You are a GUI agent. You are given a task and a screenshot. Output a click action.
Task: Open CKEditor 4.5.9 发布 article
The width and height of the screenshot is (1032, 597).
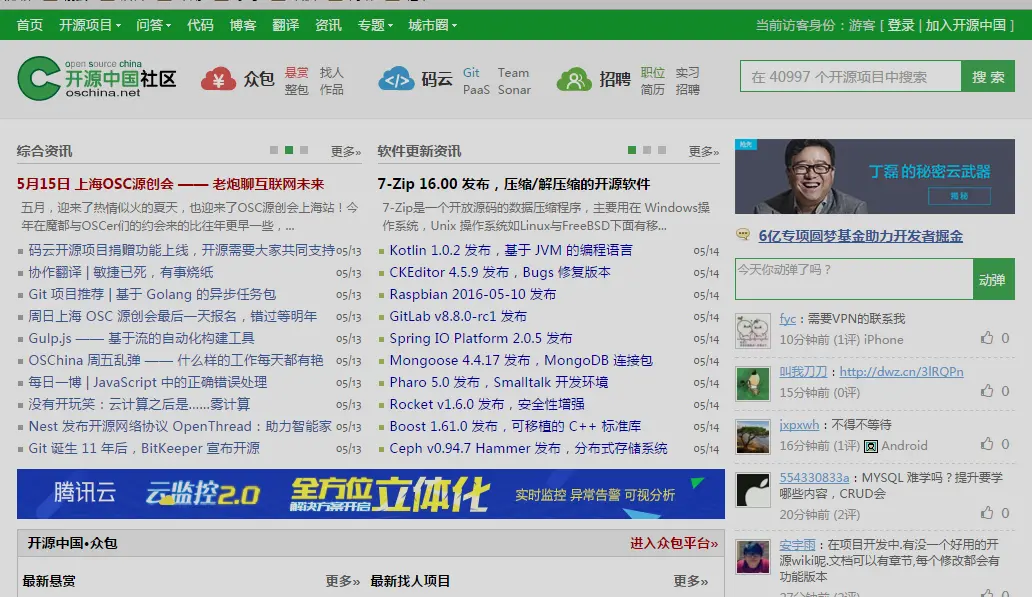[x=500, y=272]
